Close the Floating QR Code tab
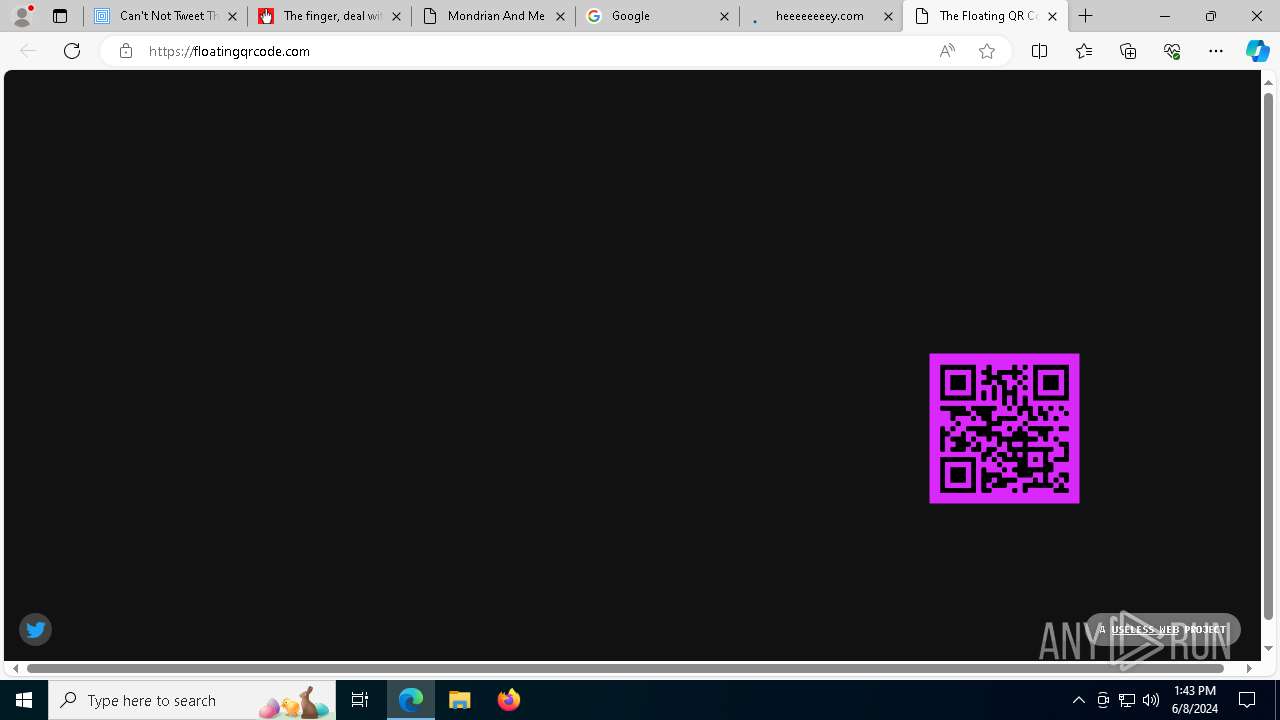This screenshot has height=720, width=1280. pyautogui.click(x=1052, y=16)
